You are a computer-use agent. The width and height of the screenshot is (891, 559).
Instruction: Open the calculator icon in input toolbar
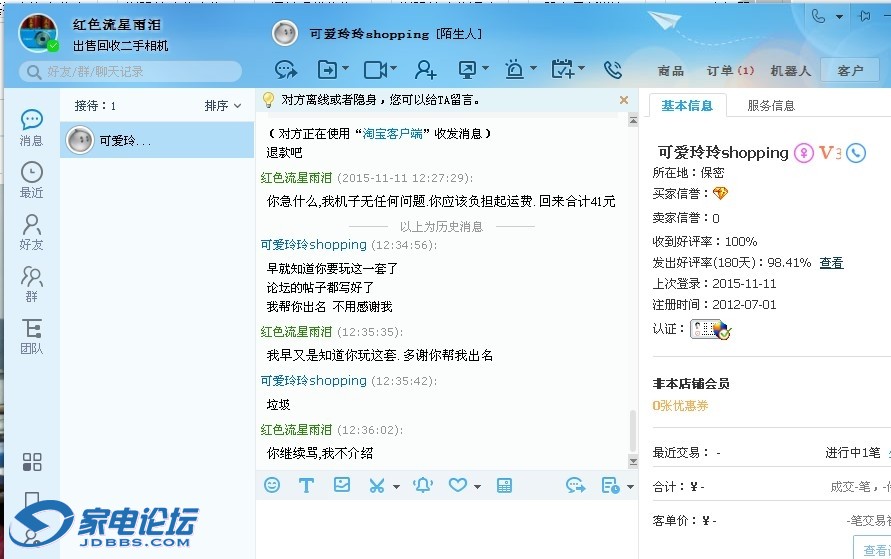504,485
